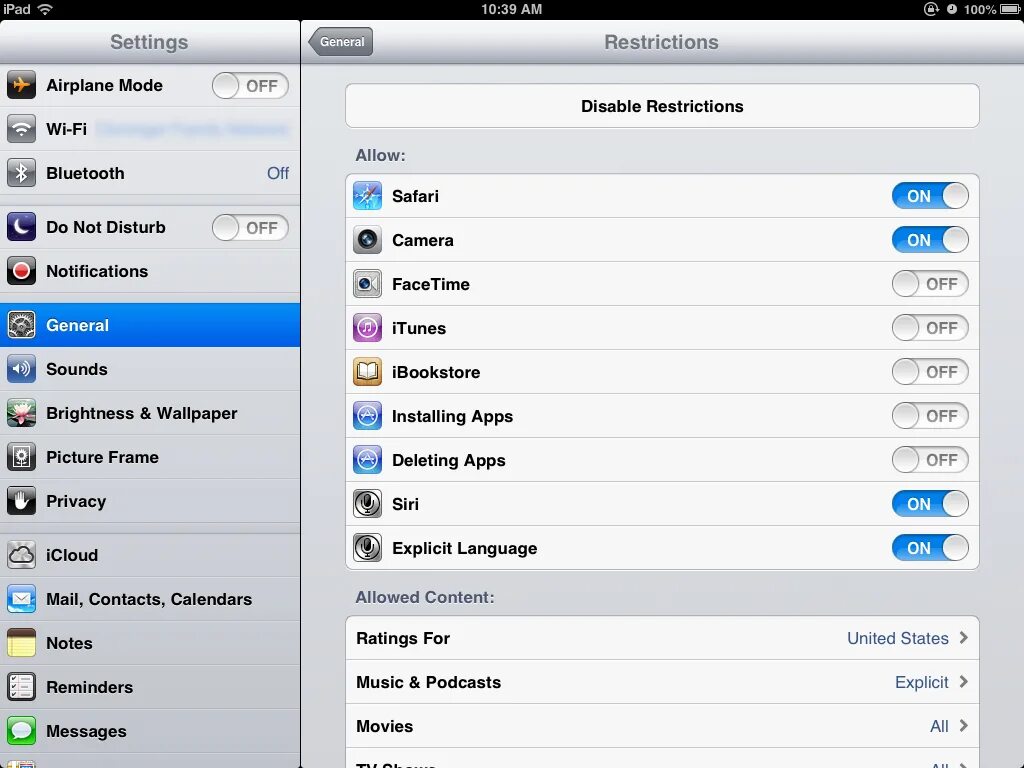Tap the Siri microphone icon
The height and width of the screenshot is (768, 1024).
(368, 504)
